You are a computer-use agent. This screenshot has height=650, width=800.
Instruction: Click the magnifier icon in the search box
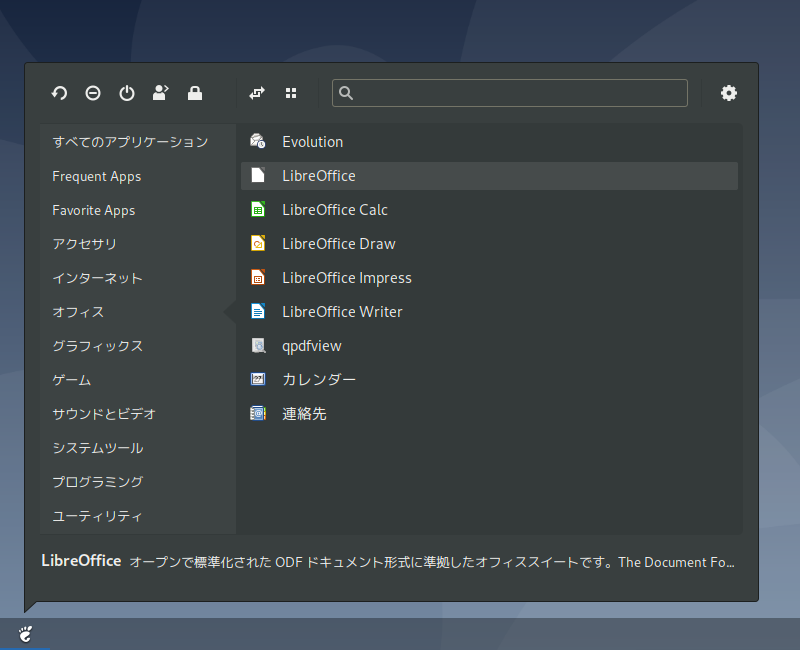point(345,93)
